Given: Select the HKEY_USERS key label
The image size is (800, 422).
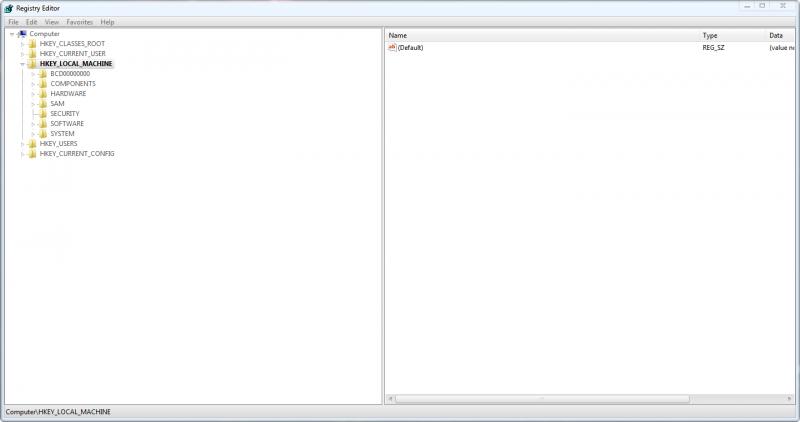Looking at the screenshot, I should click(59, 143).
